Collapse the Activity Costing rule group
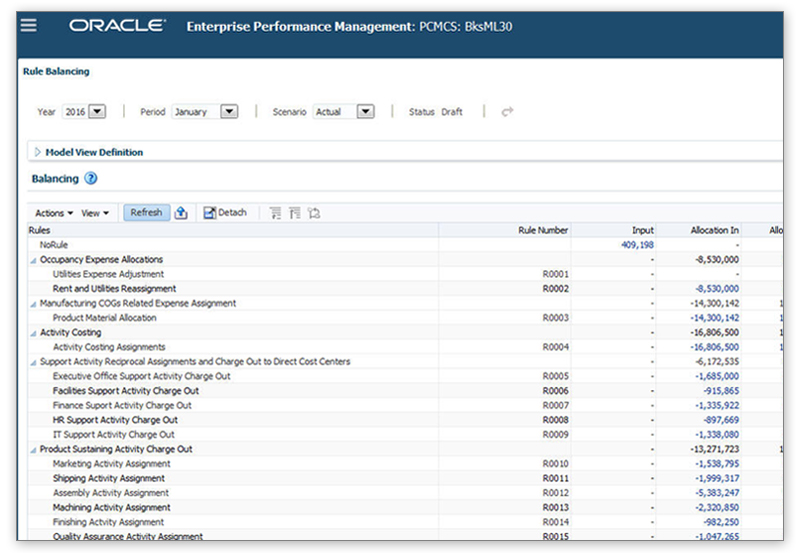Viewport: 800px width, 553px height. [x=33, y=333]
